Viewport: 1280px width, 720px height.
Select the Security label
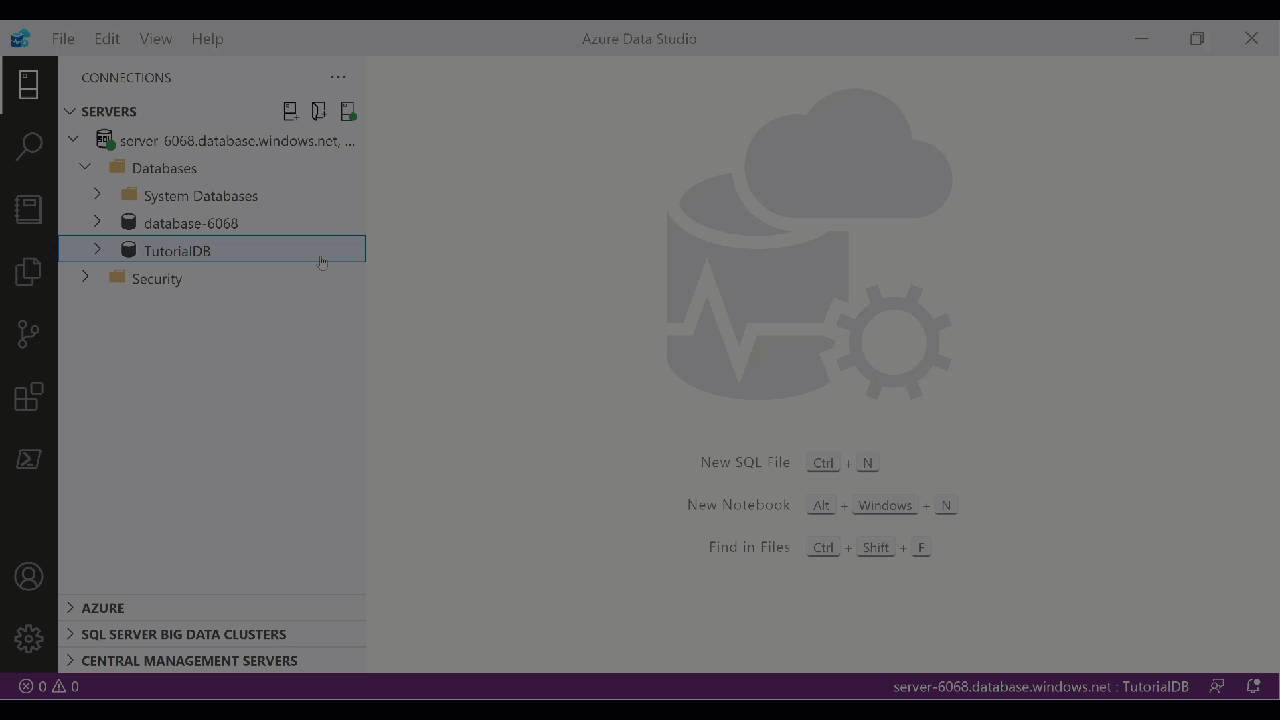tap(157, 279)
